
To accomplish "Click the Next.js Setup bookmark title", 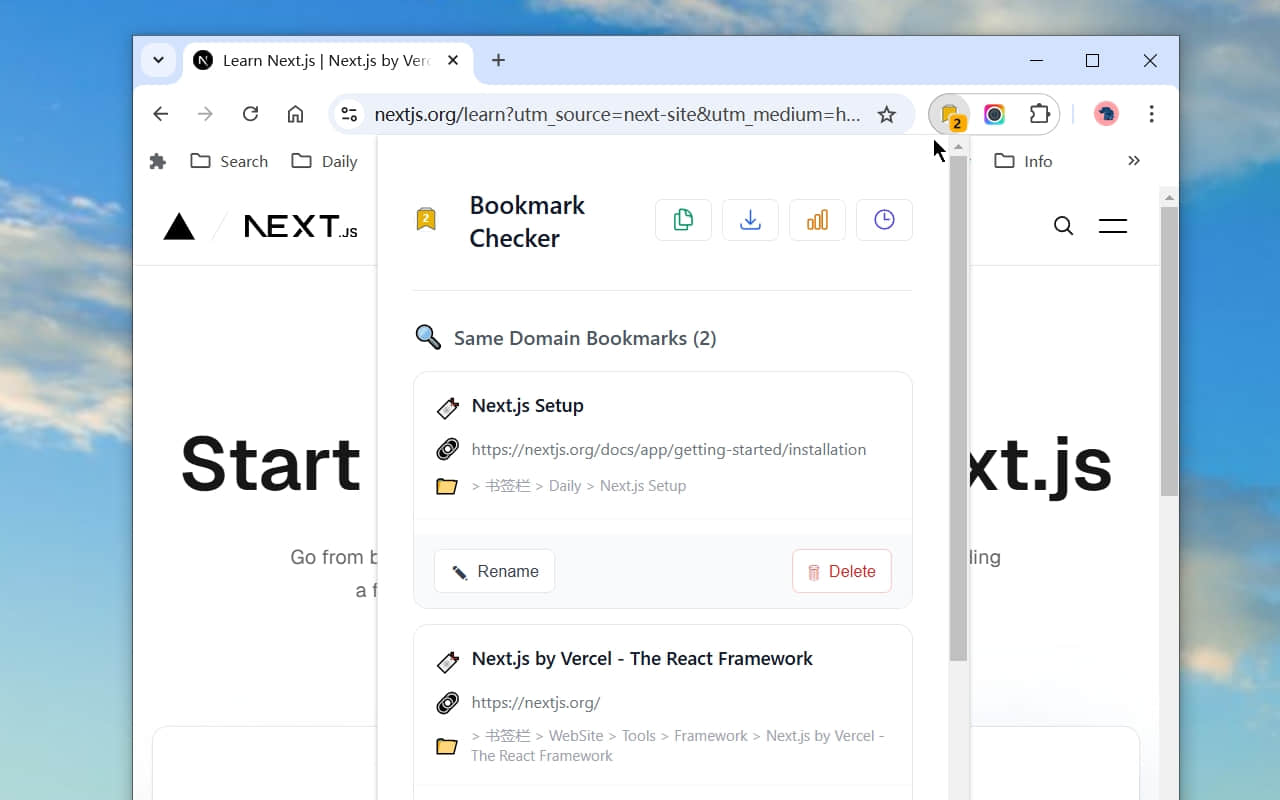I will (527, 406).
